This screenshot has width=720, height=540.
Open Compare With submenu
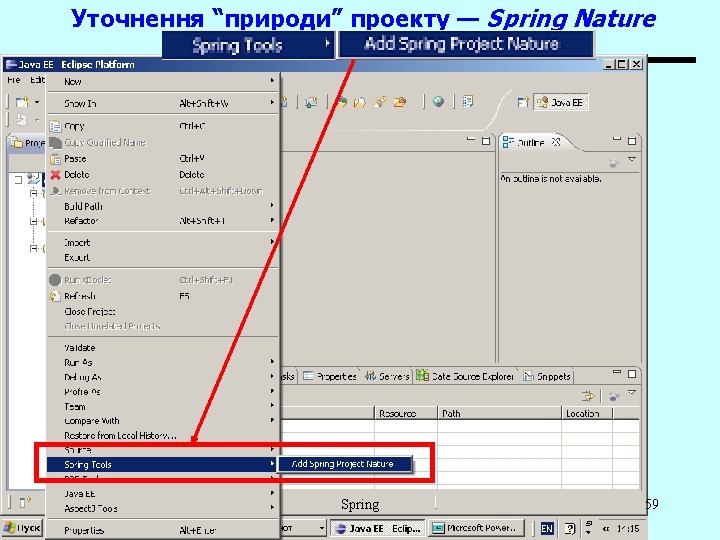click(x=163, y=421)
